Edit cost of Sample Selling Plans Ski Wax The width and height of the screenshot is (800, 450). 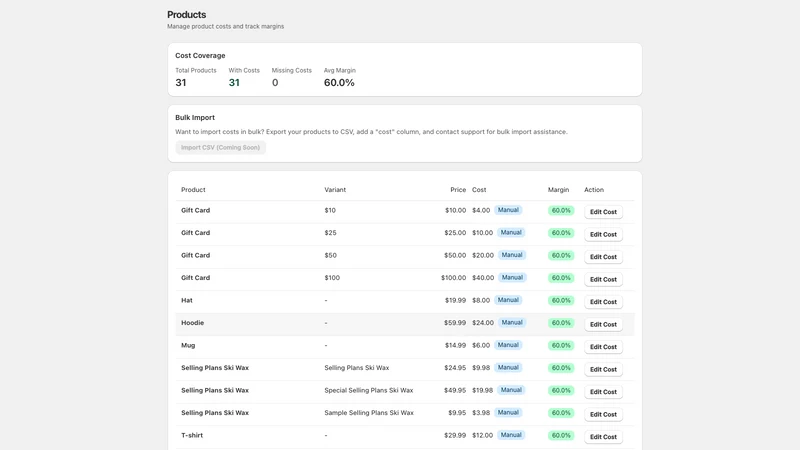[x=603, y=414]
